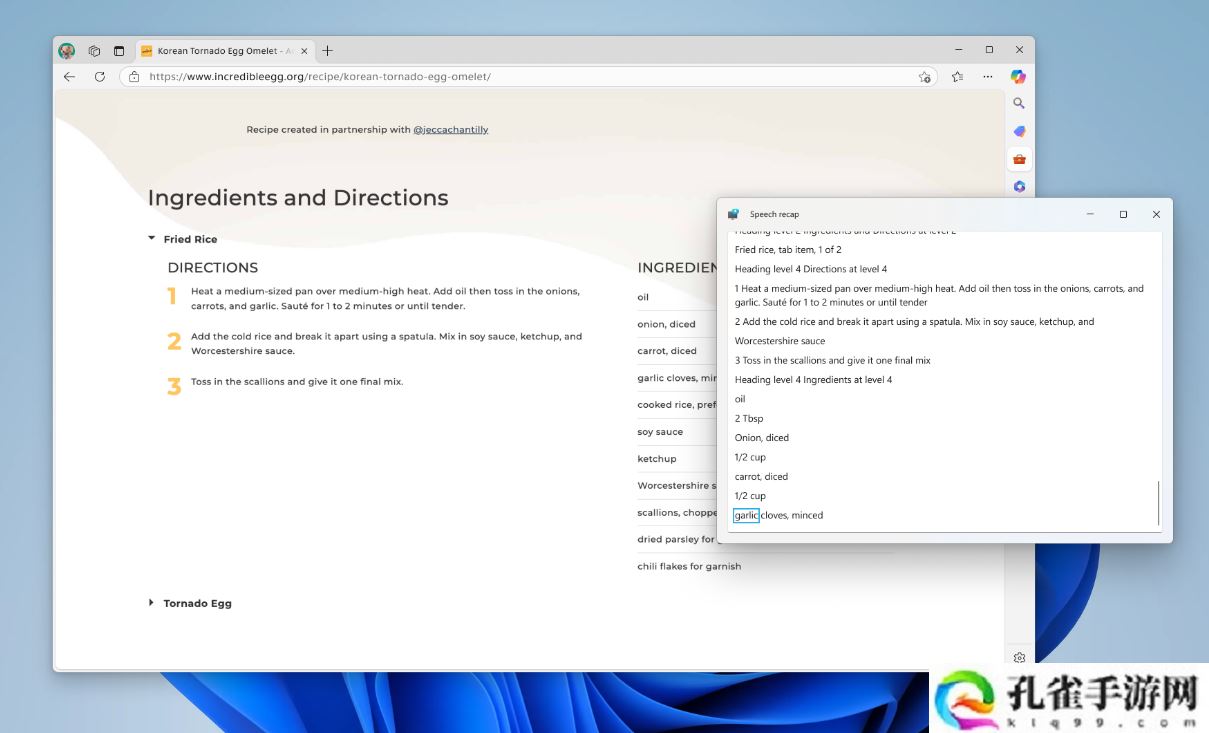The image size is (1209, 733).
Task: Select the Korean Tornado Egg Omelet tab
Action: coord(224,51)
